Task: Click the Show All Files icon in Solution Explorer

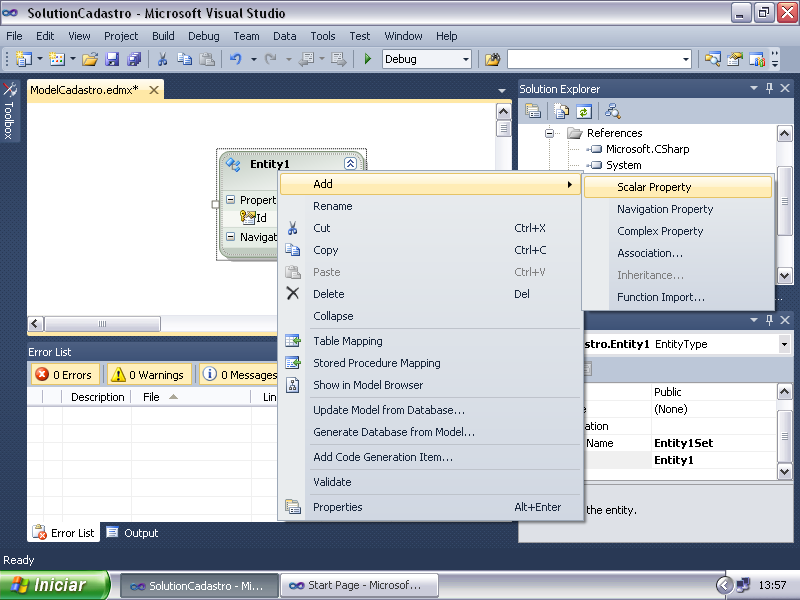Action: [562, 111]
